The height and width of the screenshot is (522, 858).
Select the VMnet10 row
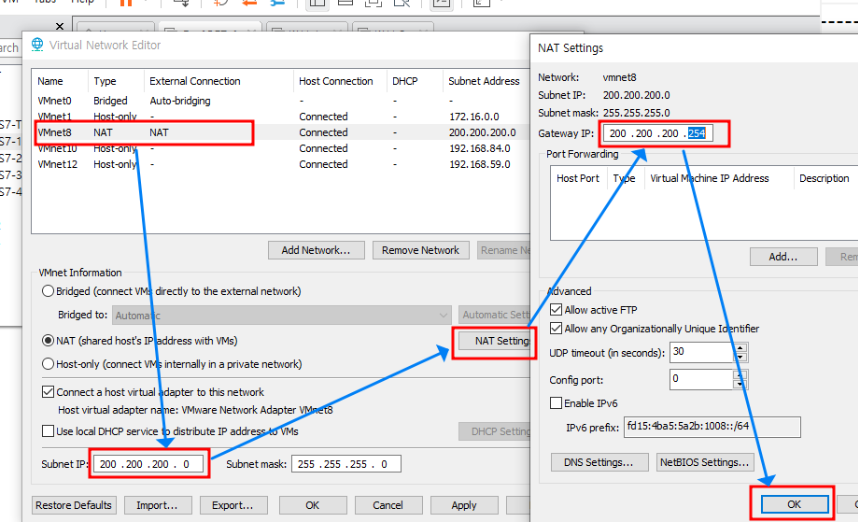pyautogui.click(x=280, y=148)
